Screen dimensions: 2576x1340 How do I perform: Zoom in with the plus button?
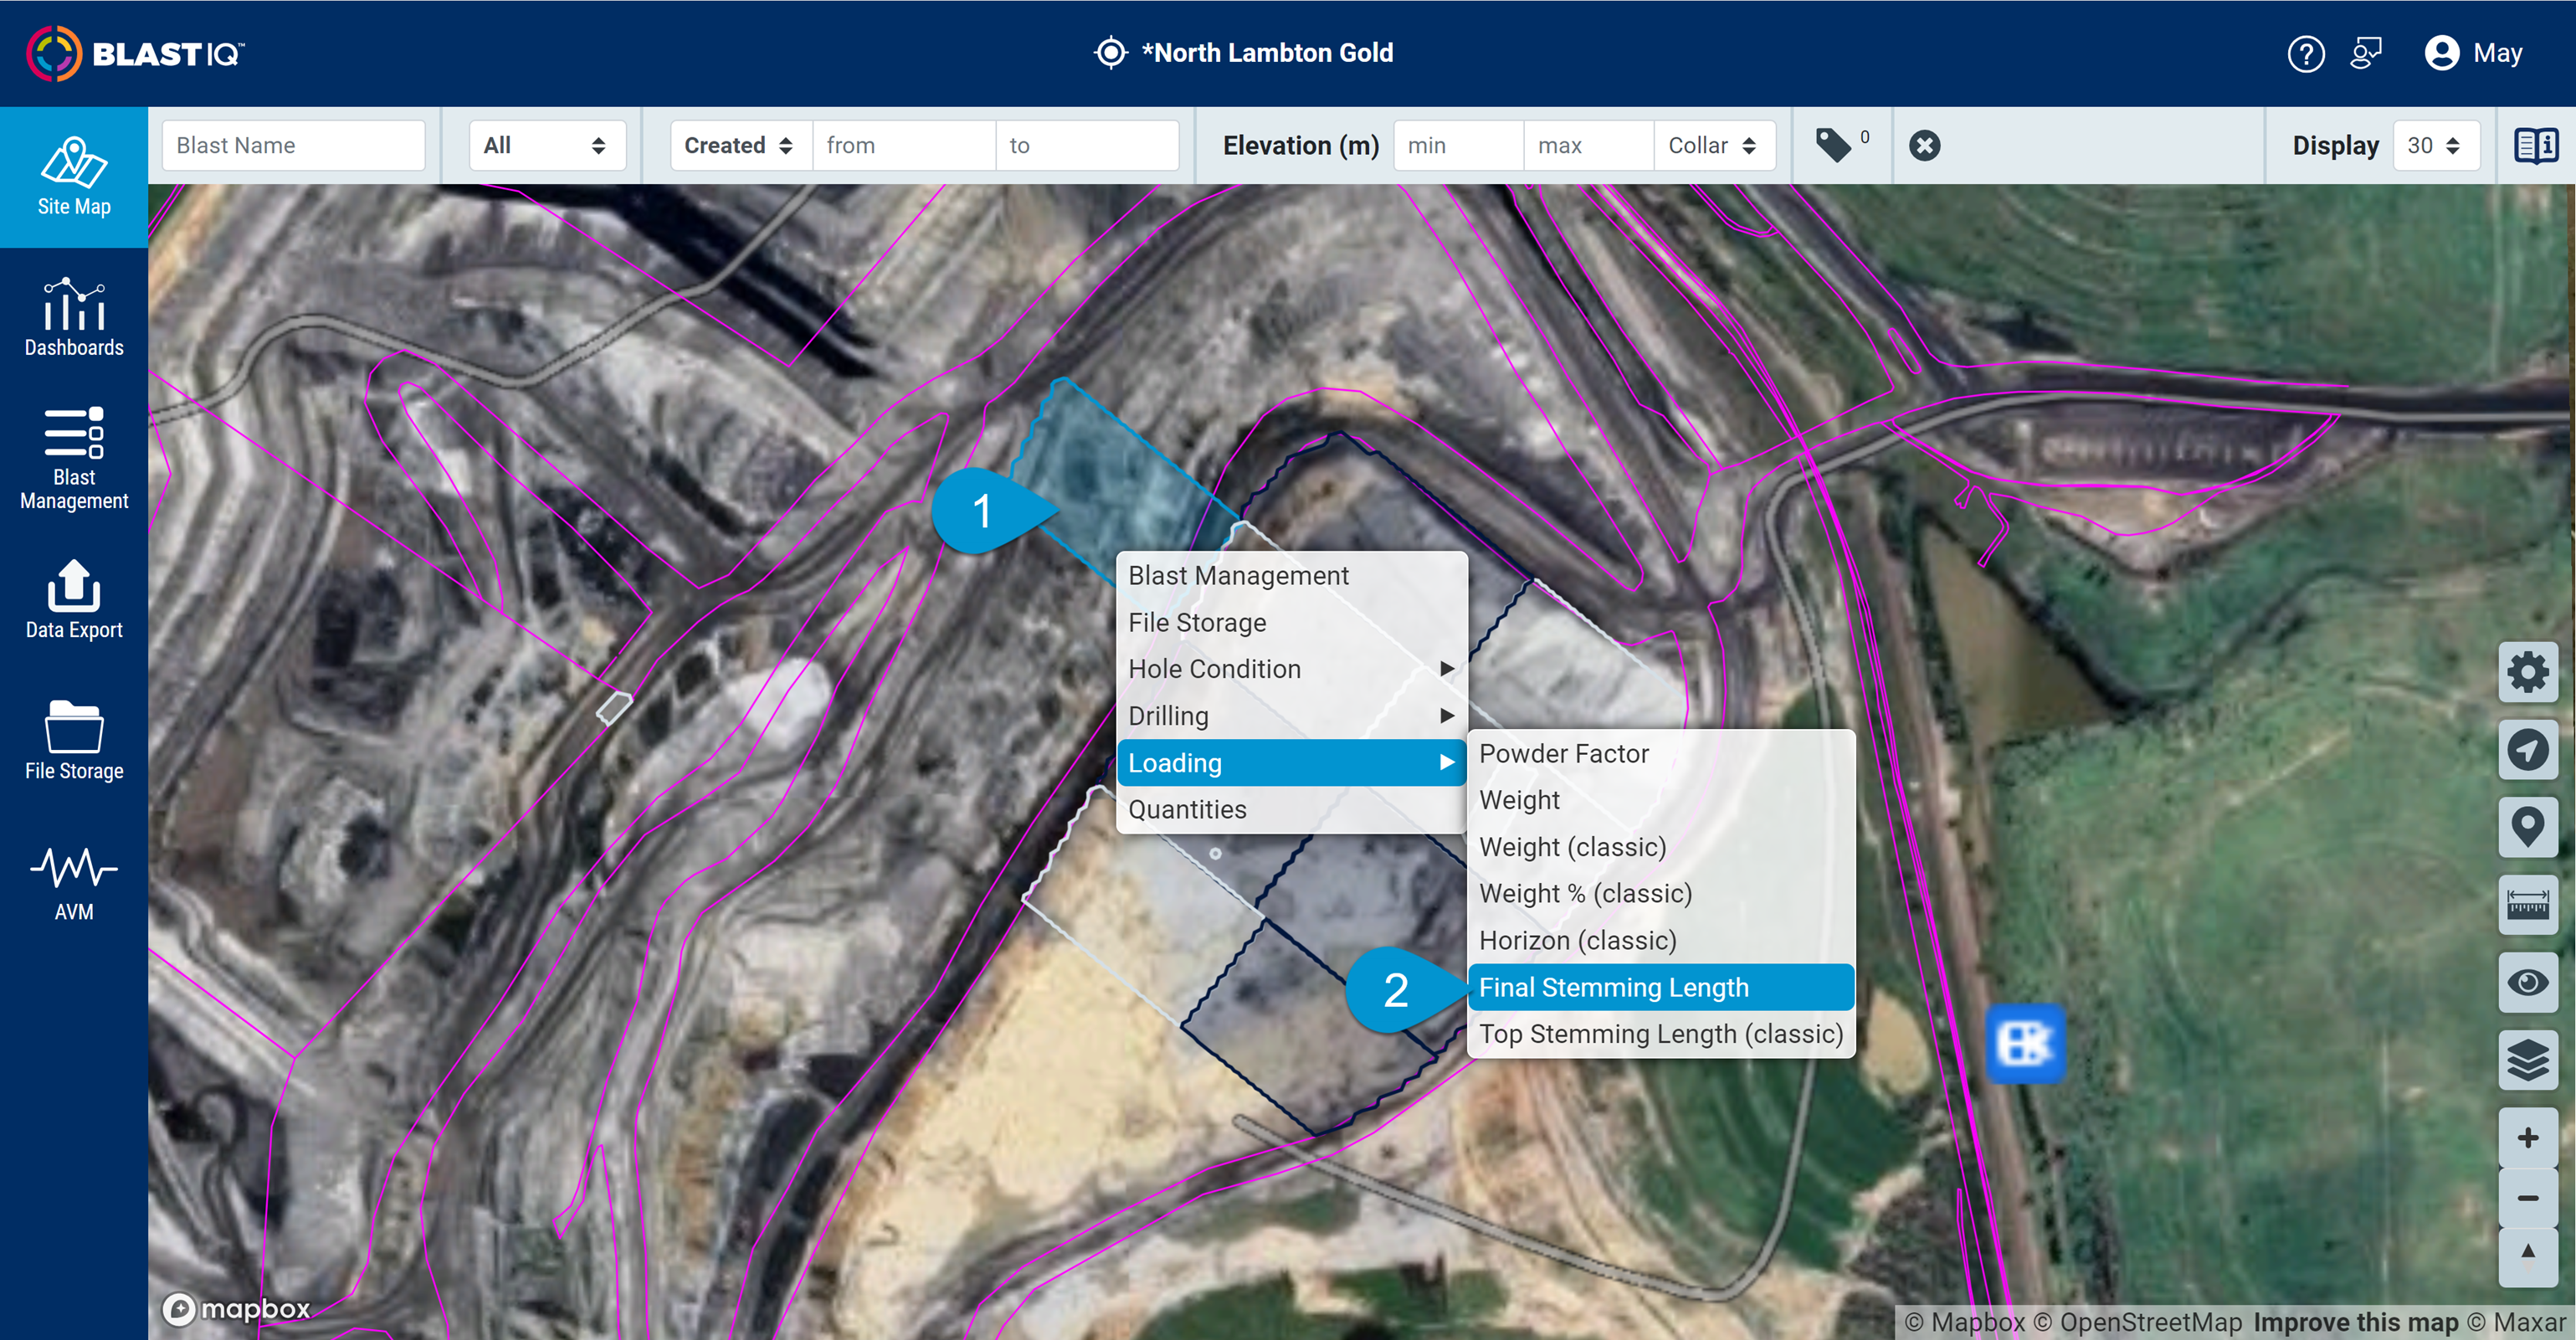point(2528,1138)
